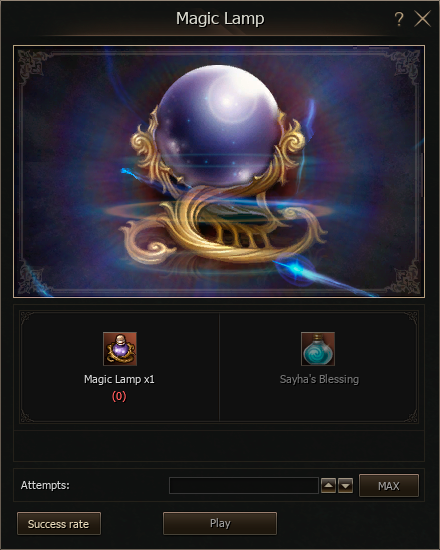Click the Attempts: label text
Screen dimensions: 440x550
(x=45, y=485)
